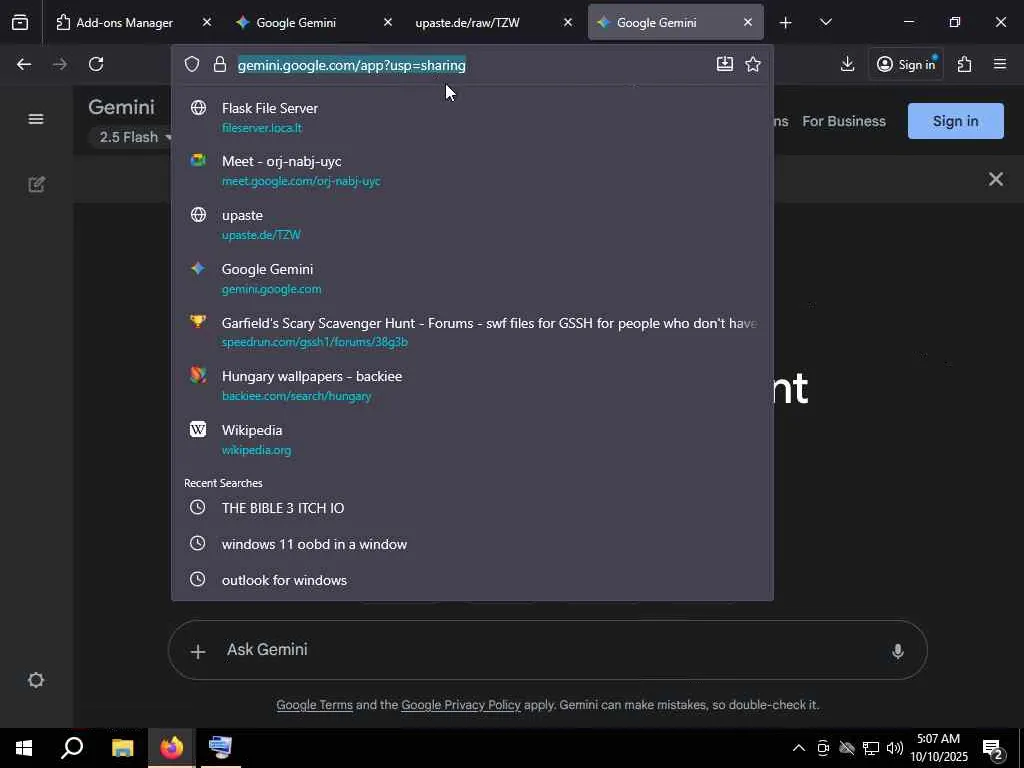1024x768 pixels.
Task: Click the Ask Gemini input field
Action: click(x=547, y=650)
